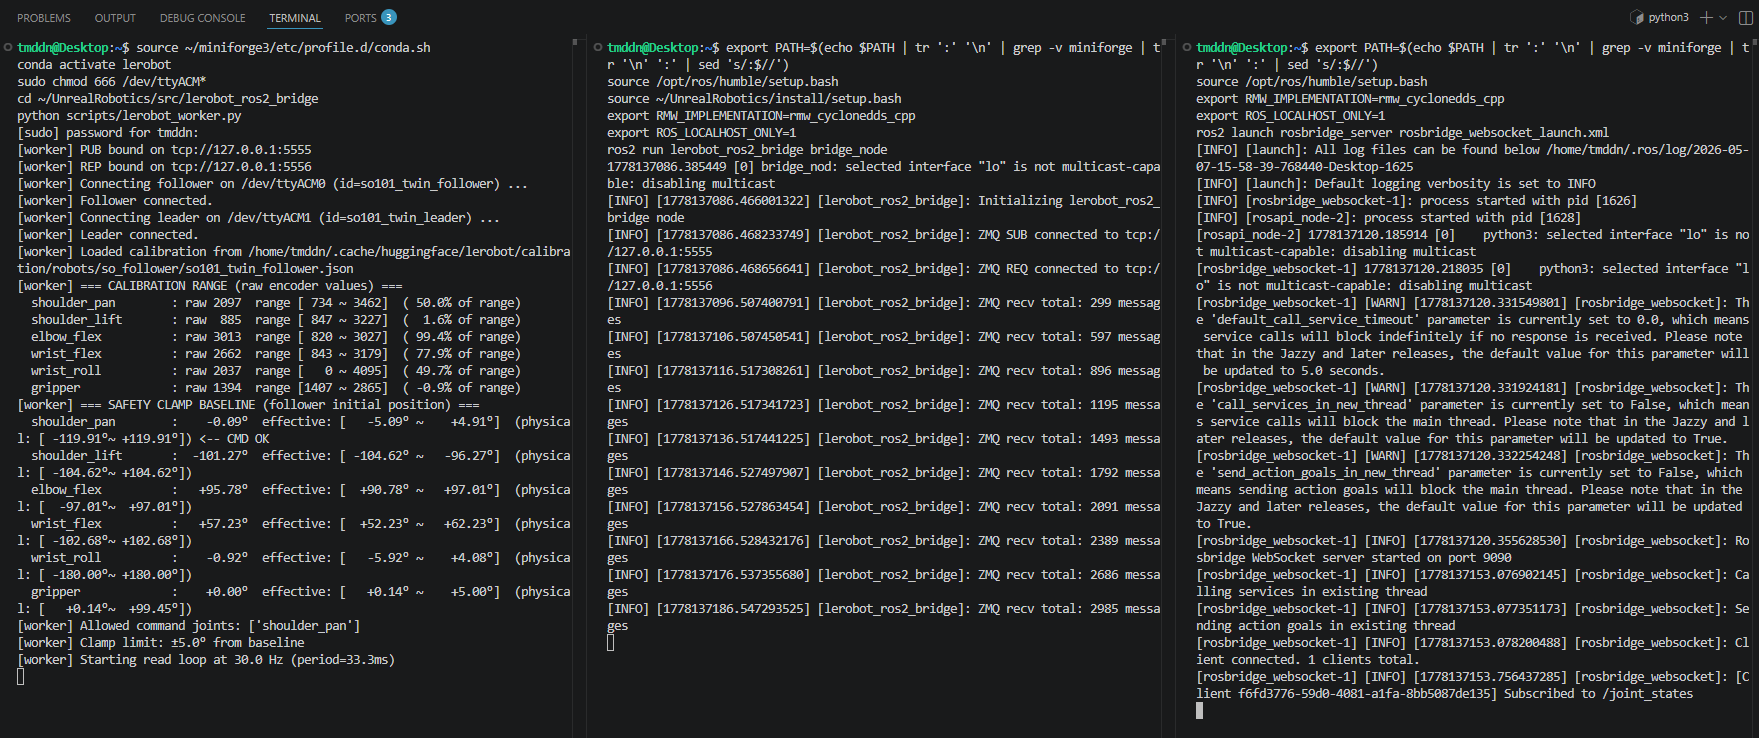Screen dimensions: 1759x738
Task: Switch to the OUTPUT tab
Action: 115,18
